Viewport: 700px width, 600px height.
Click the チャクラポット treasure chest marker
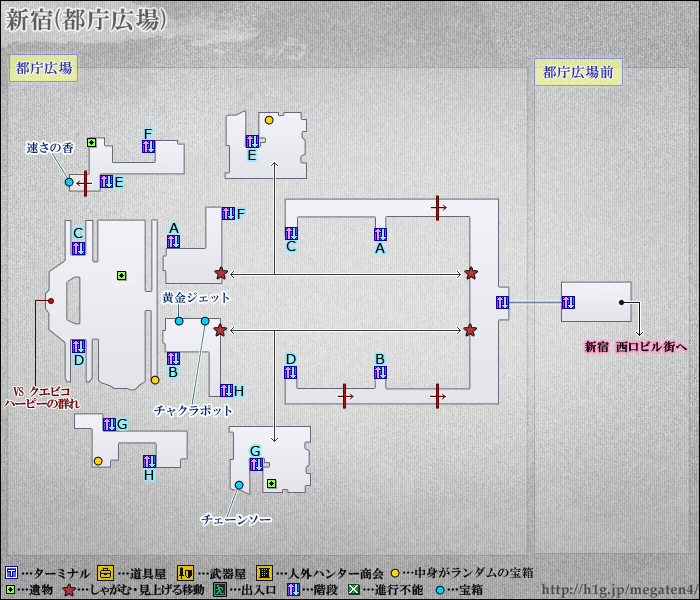pyautogui.click(x=205, y=321)
